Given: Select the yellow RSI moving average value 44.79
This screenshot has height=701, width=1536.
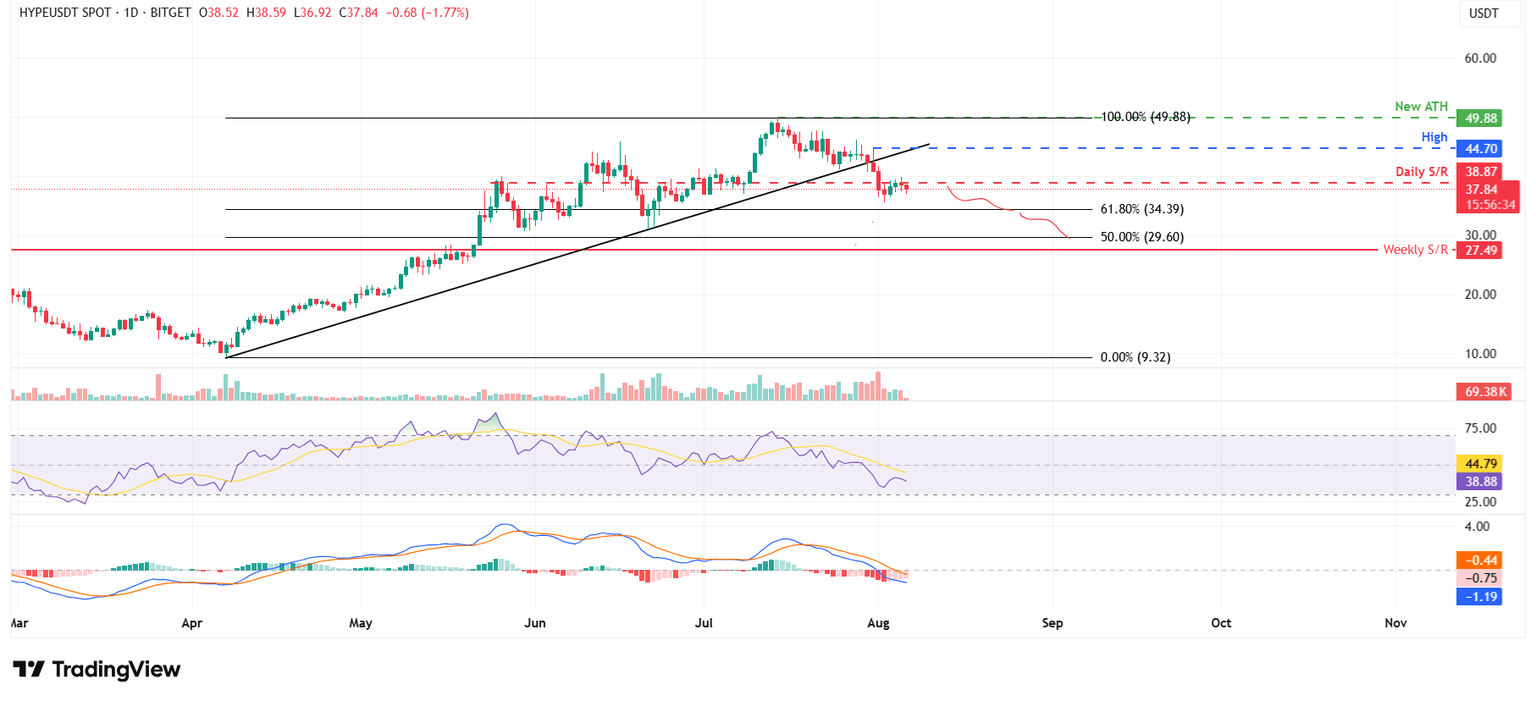Looking at the screenshot, I should (1480, 463).
